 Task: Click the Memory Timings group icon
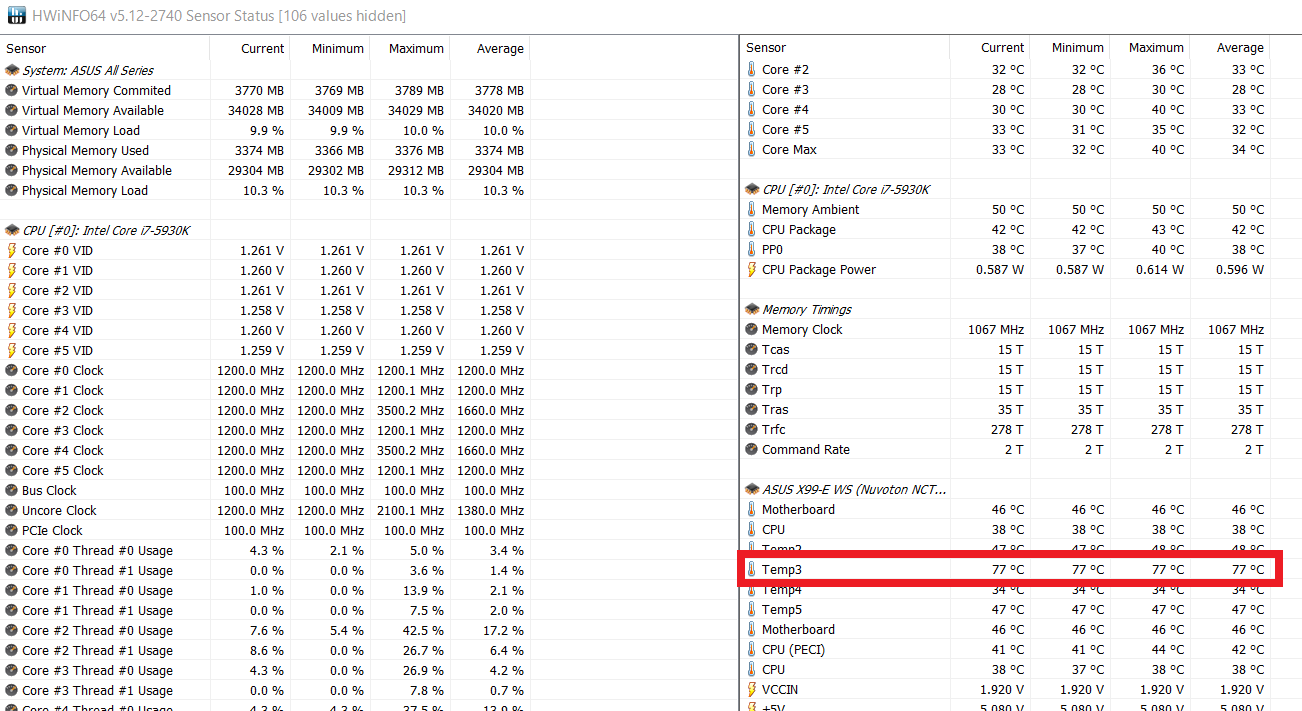tap(752, 309)
